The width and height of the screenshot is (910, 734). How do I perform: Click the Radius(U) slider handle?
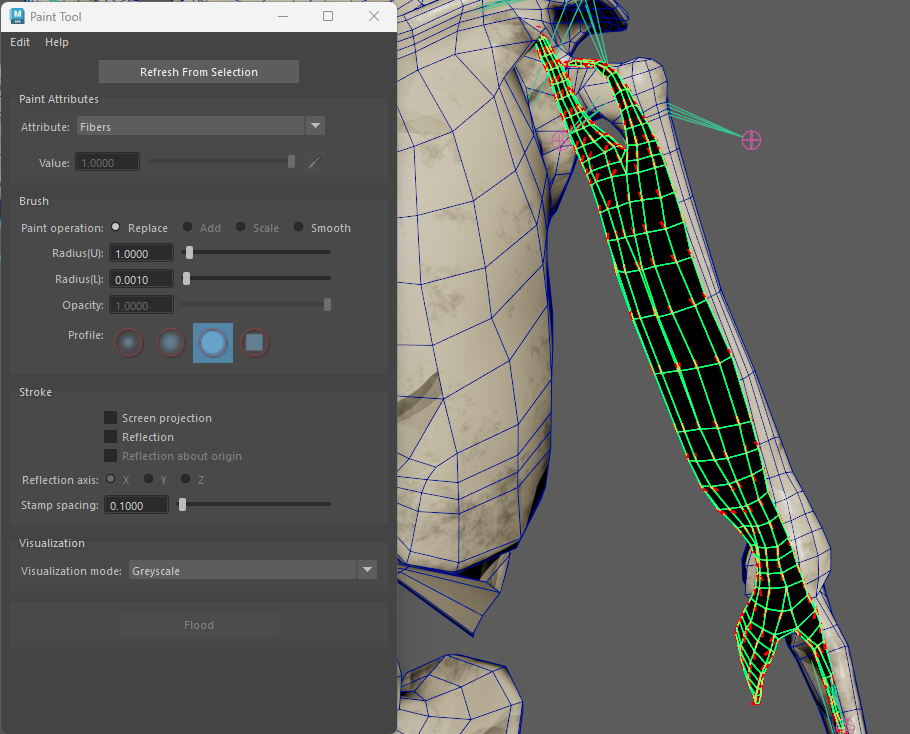pyautogui.click(x=189, y=253)
